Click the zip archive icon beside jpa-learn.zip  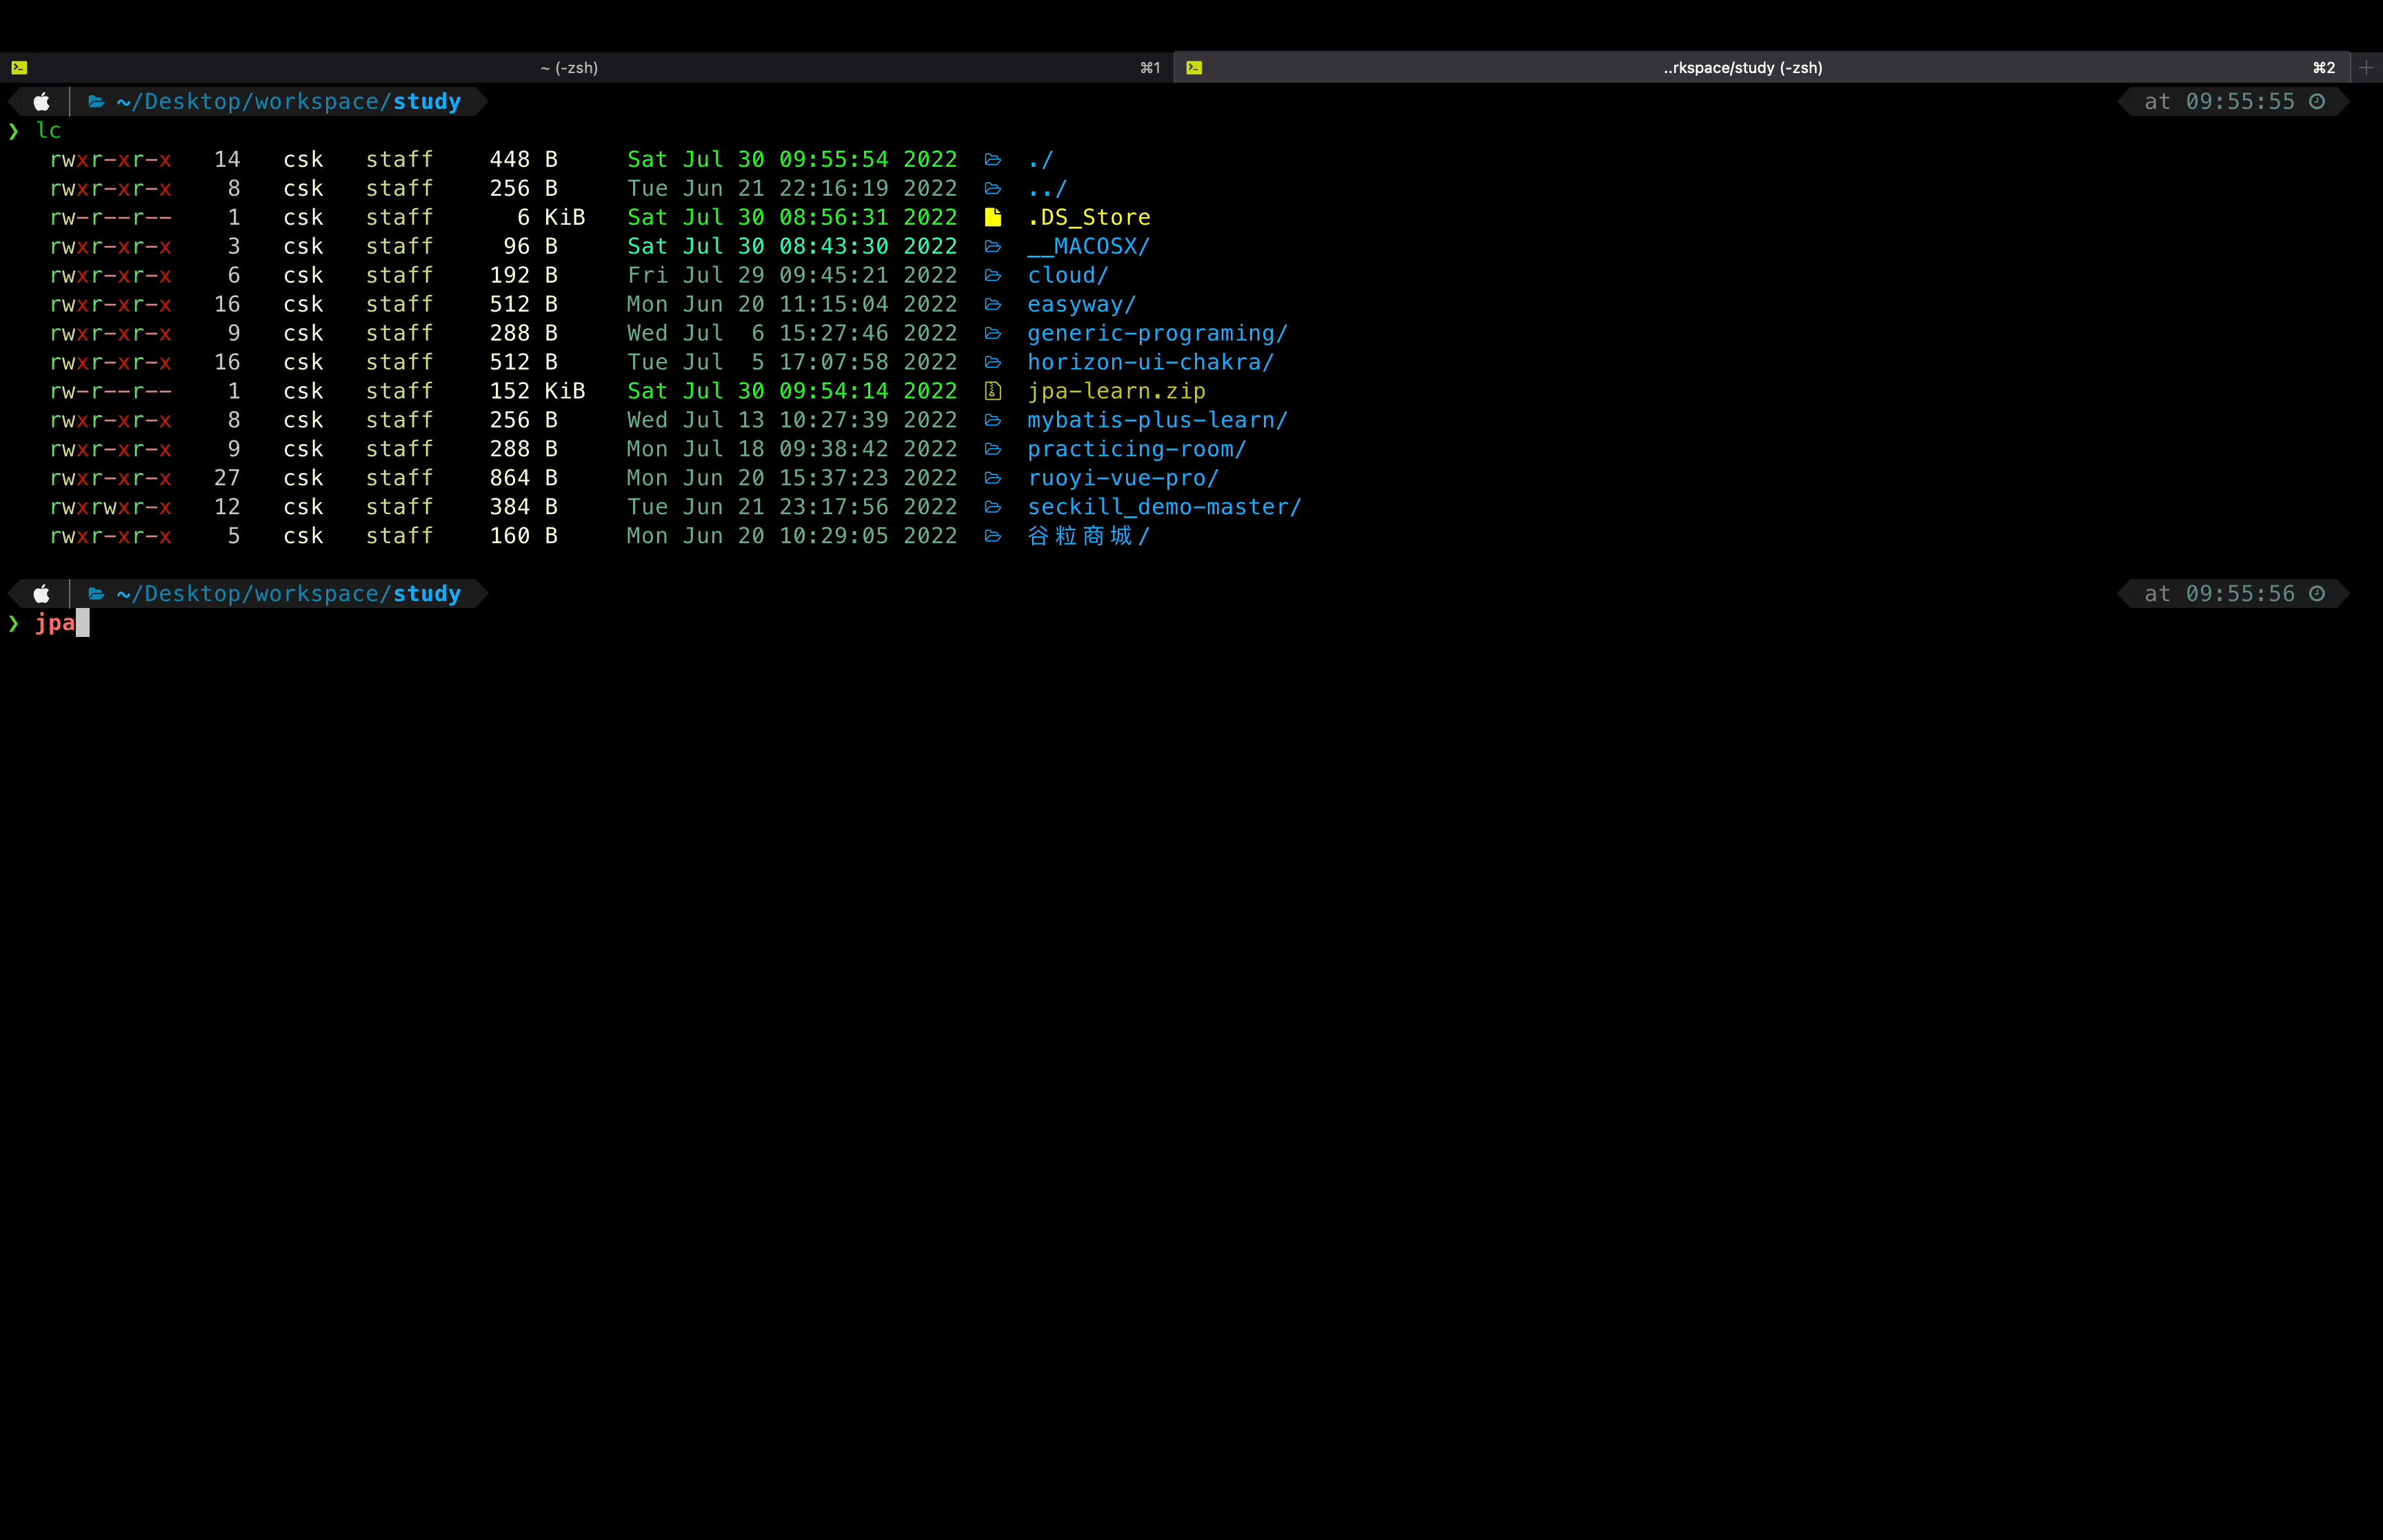[992, 391]
